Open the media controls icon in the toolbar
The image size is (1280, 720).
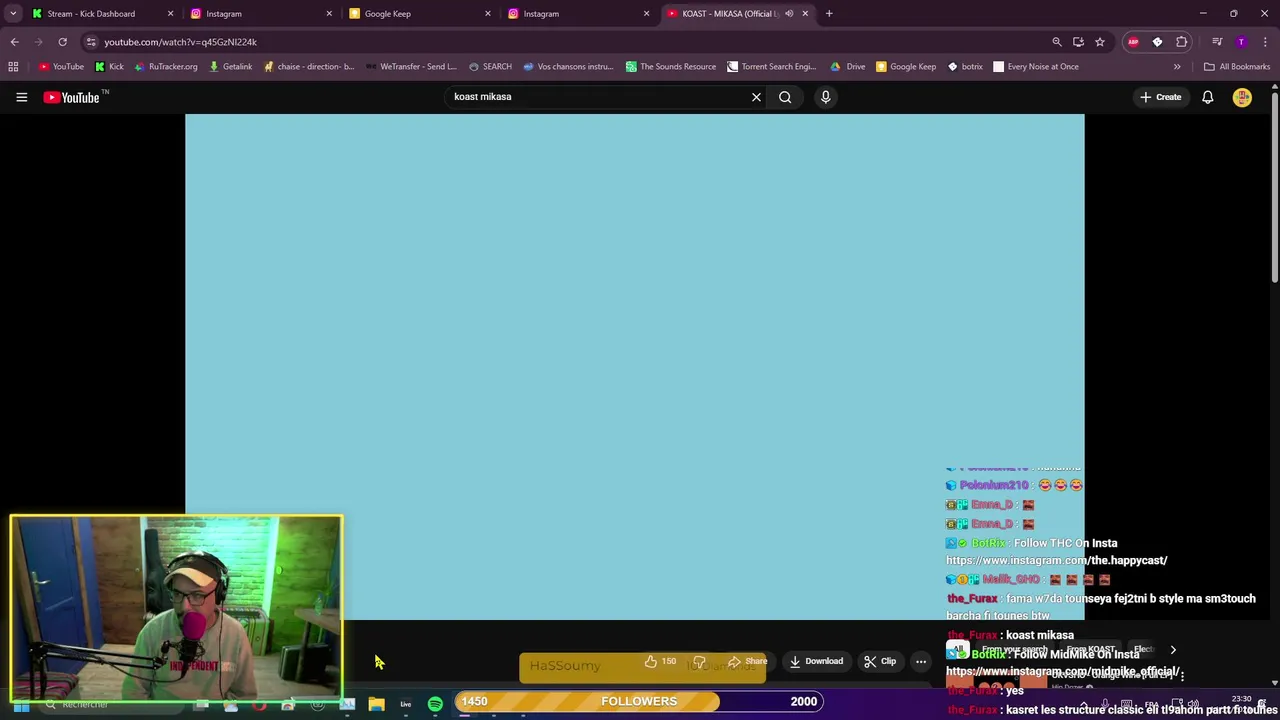[1217, 42]
